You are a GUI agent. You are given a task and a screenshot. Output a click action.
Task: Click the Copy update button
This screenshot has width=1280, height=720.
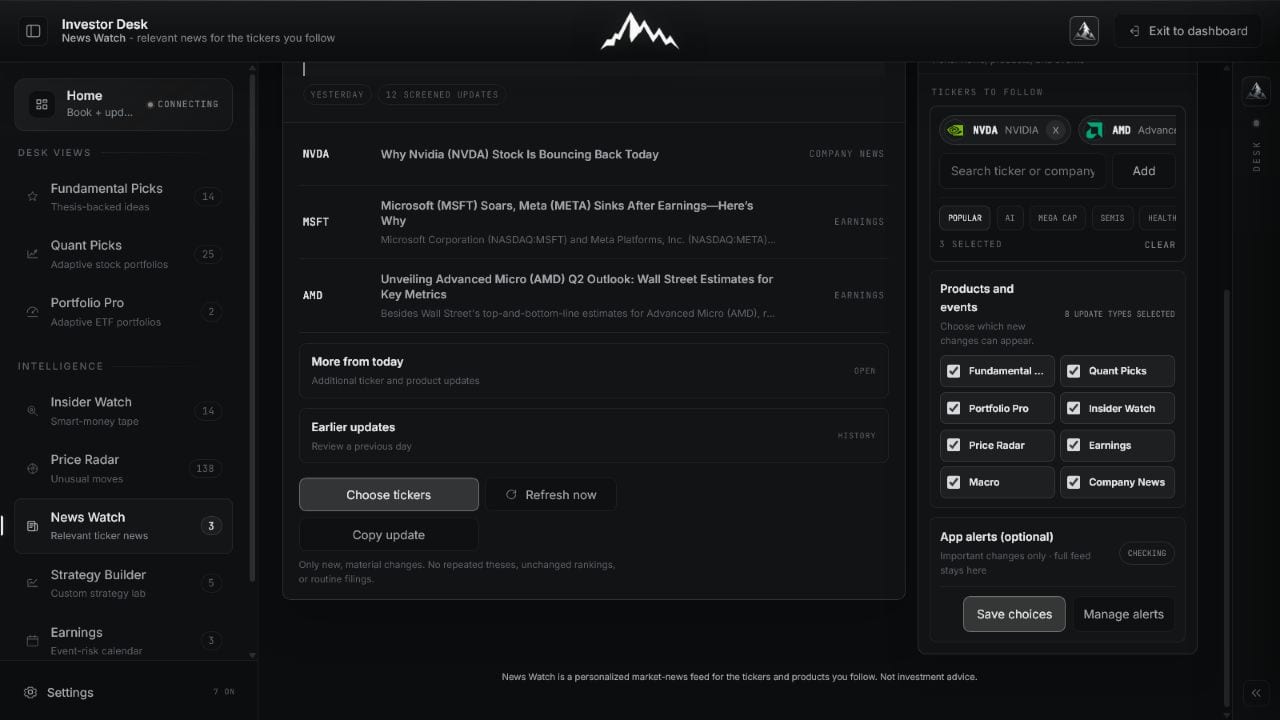click(x=389, y=534)
